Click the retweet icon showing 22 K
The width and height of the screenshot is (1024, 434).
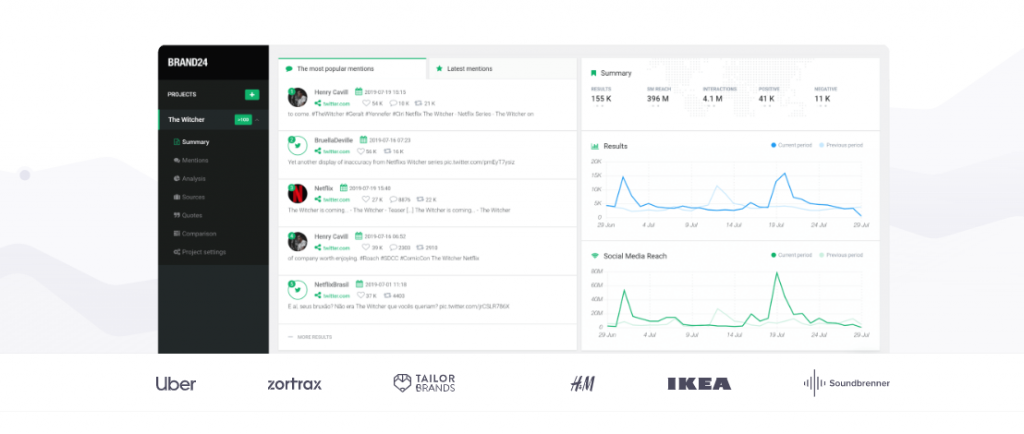coord(420,199)
